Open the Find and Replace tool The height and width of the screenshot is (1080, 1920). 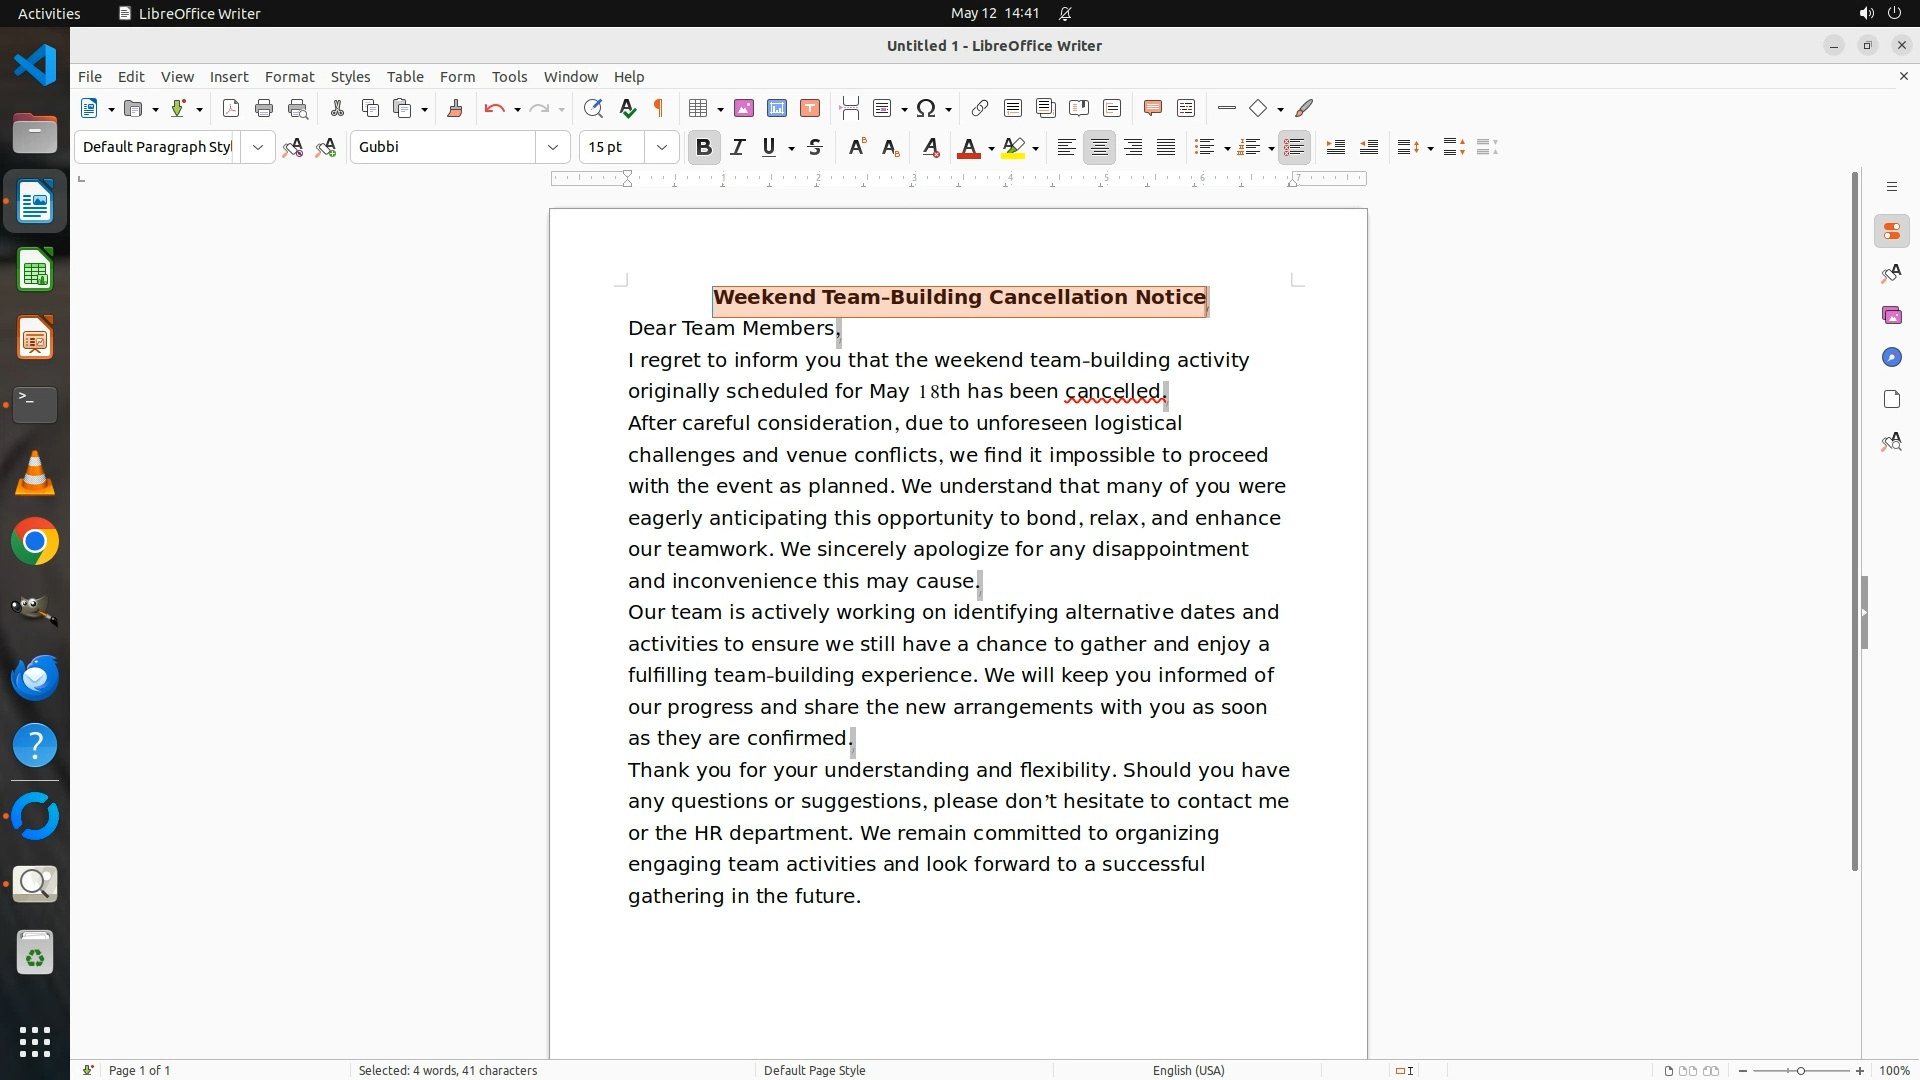click(x=593, y=108)
